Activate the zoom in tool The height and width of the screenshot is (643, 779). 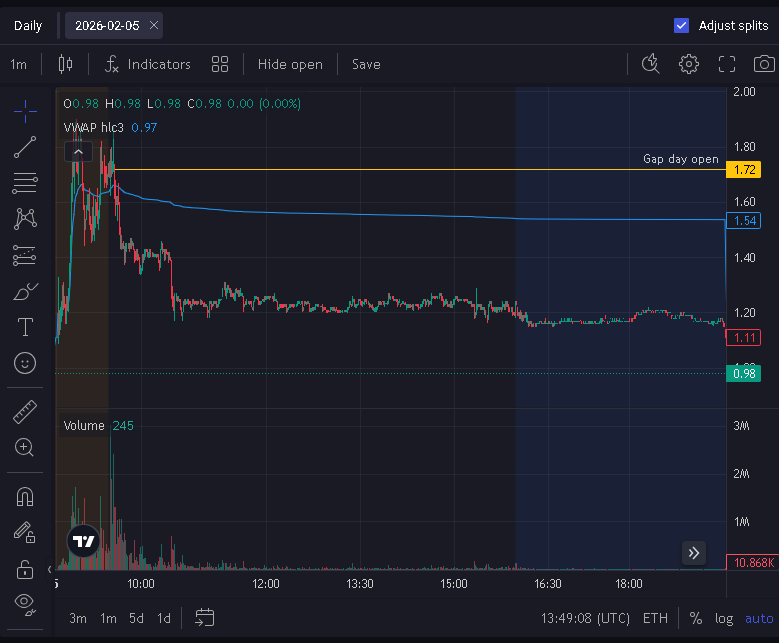[x=24, y=448]
